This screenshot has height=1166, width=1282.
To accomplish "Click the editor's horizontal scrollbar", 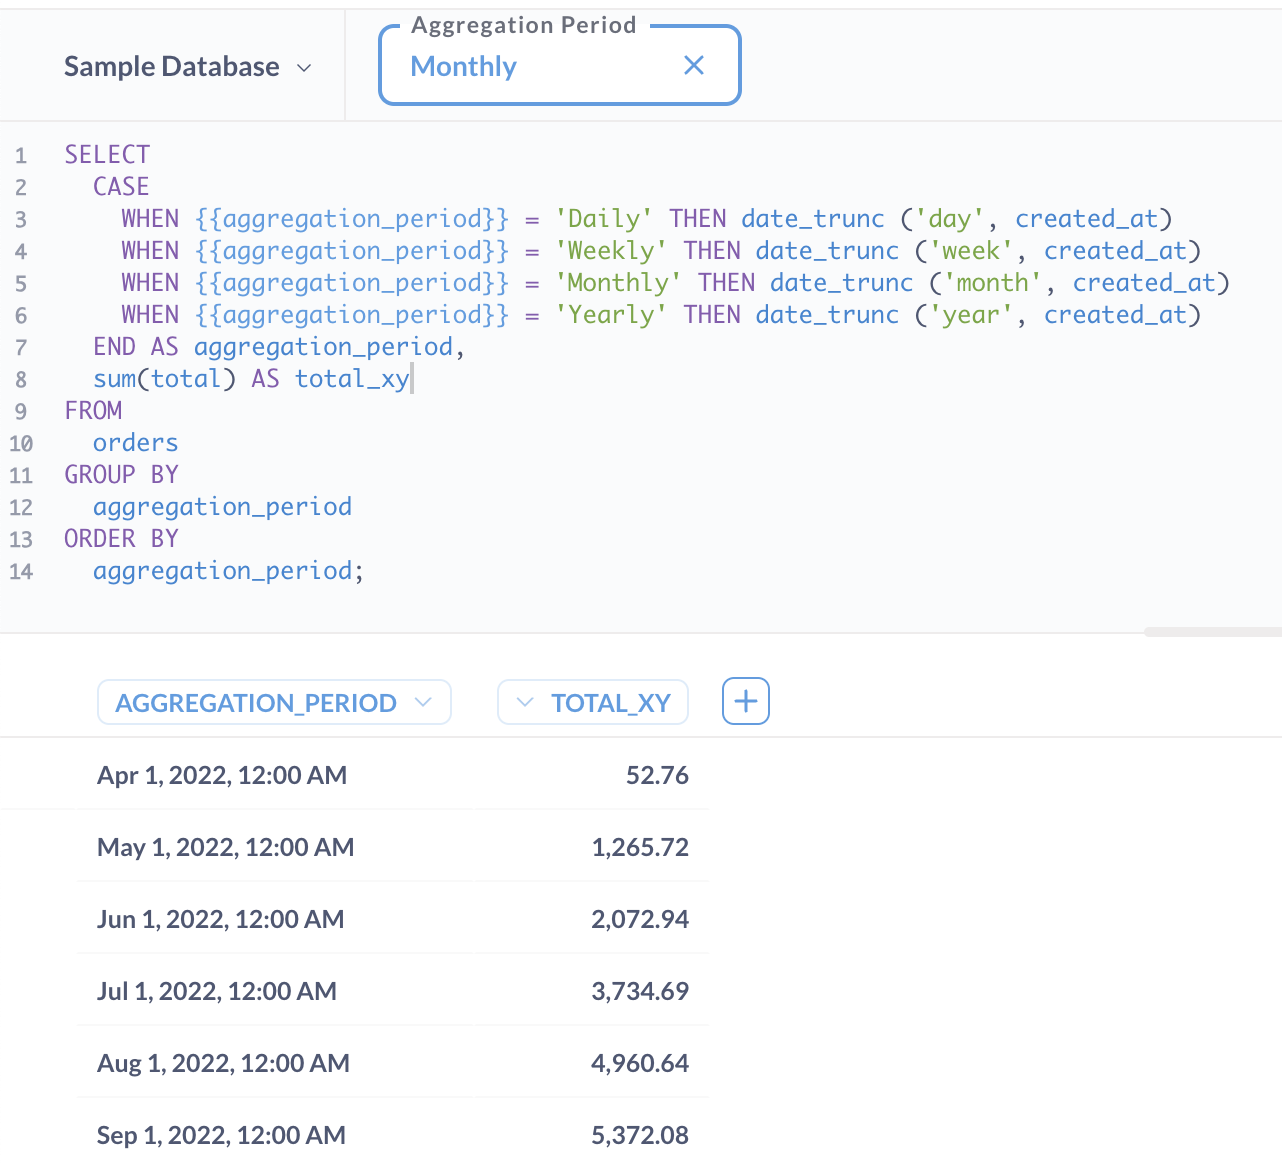I will click(x=1211, y=632).
